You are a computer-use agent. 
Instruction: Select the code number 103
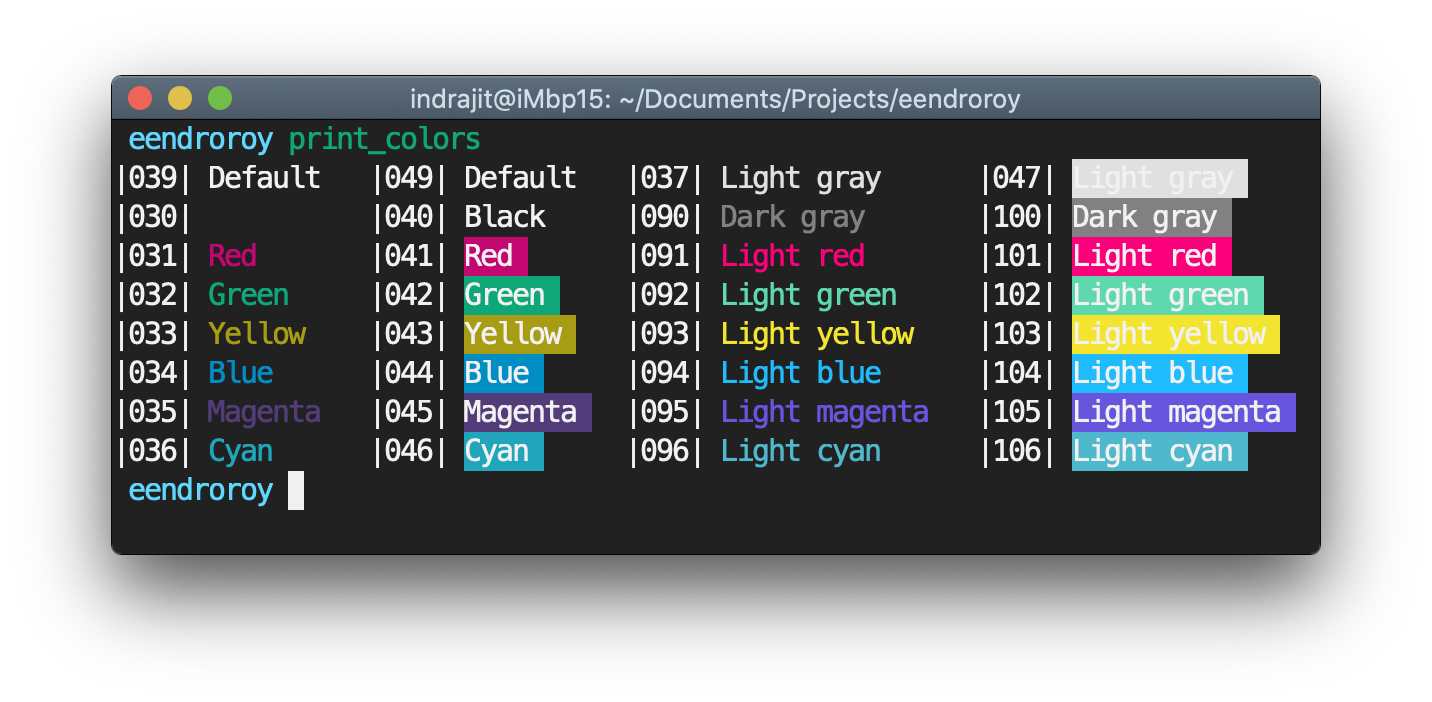pos(1017,334)
